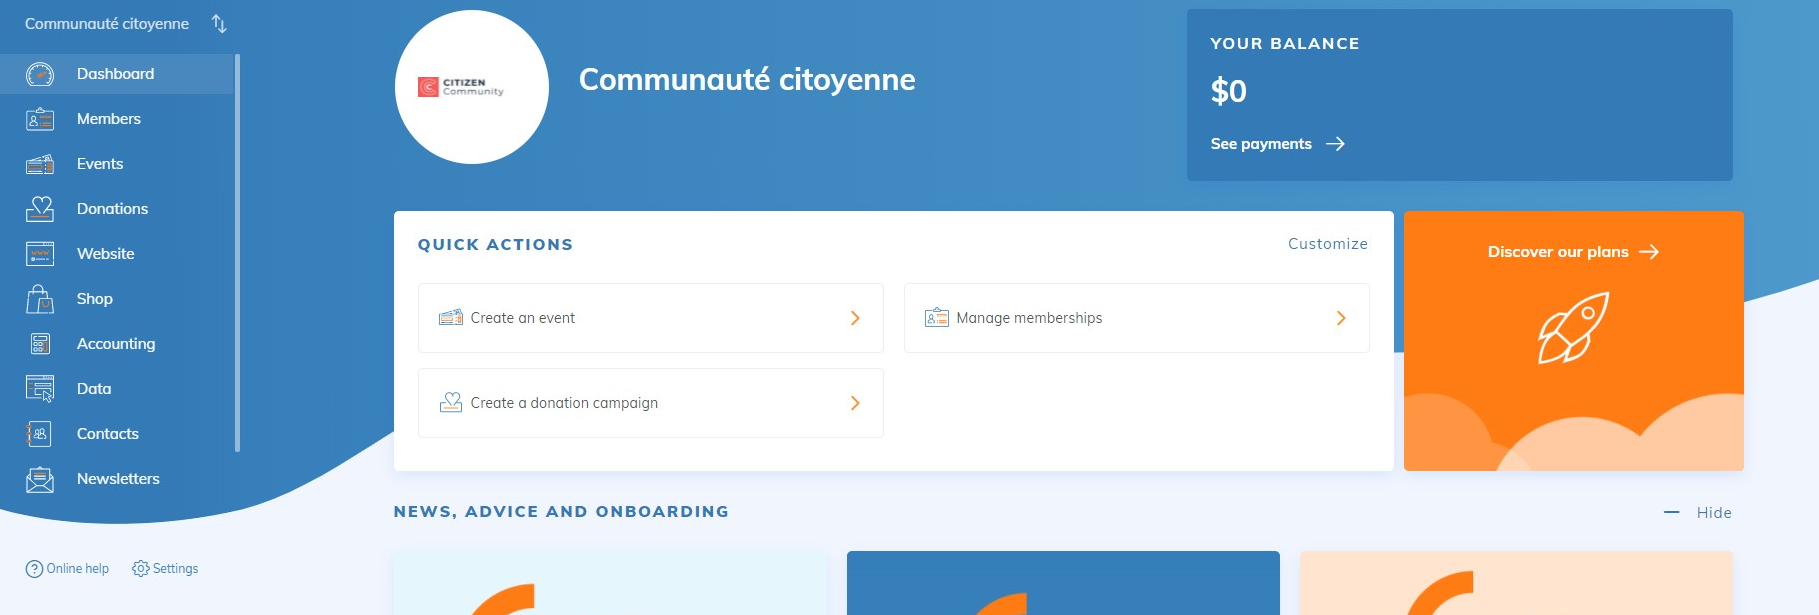Click the Discover our plans banner
The height and width of the screenshot is (615, 1819).
(x=1572, y=252)
